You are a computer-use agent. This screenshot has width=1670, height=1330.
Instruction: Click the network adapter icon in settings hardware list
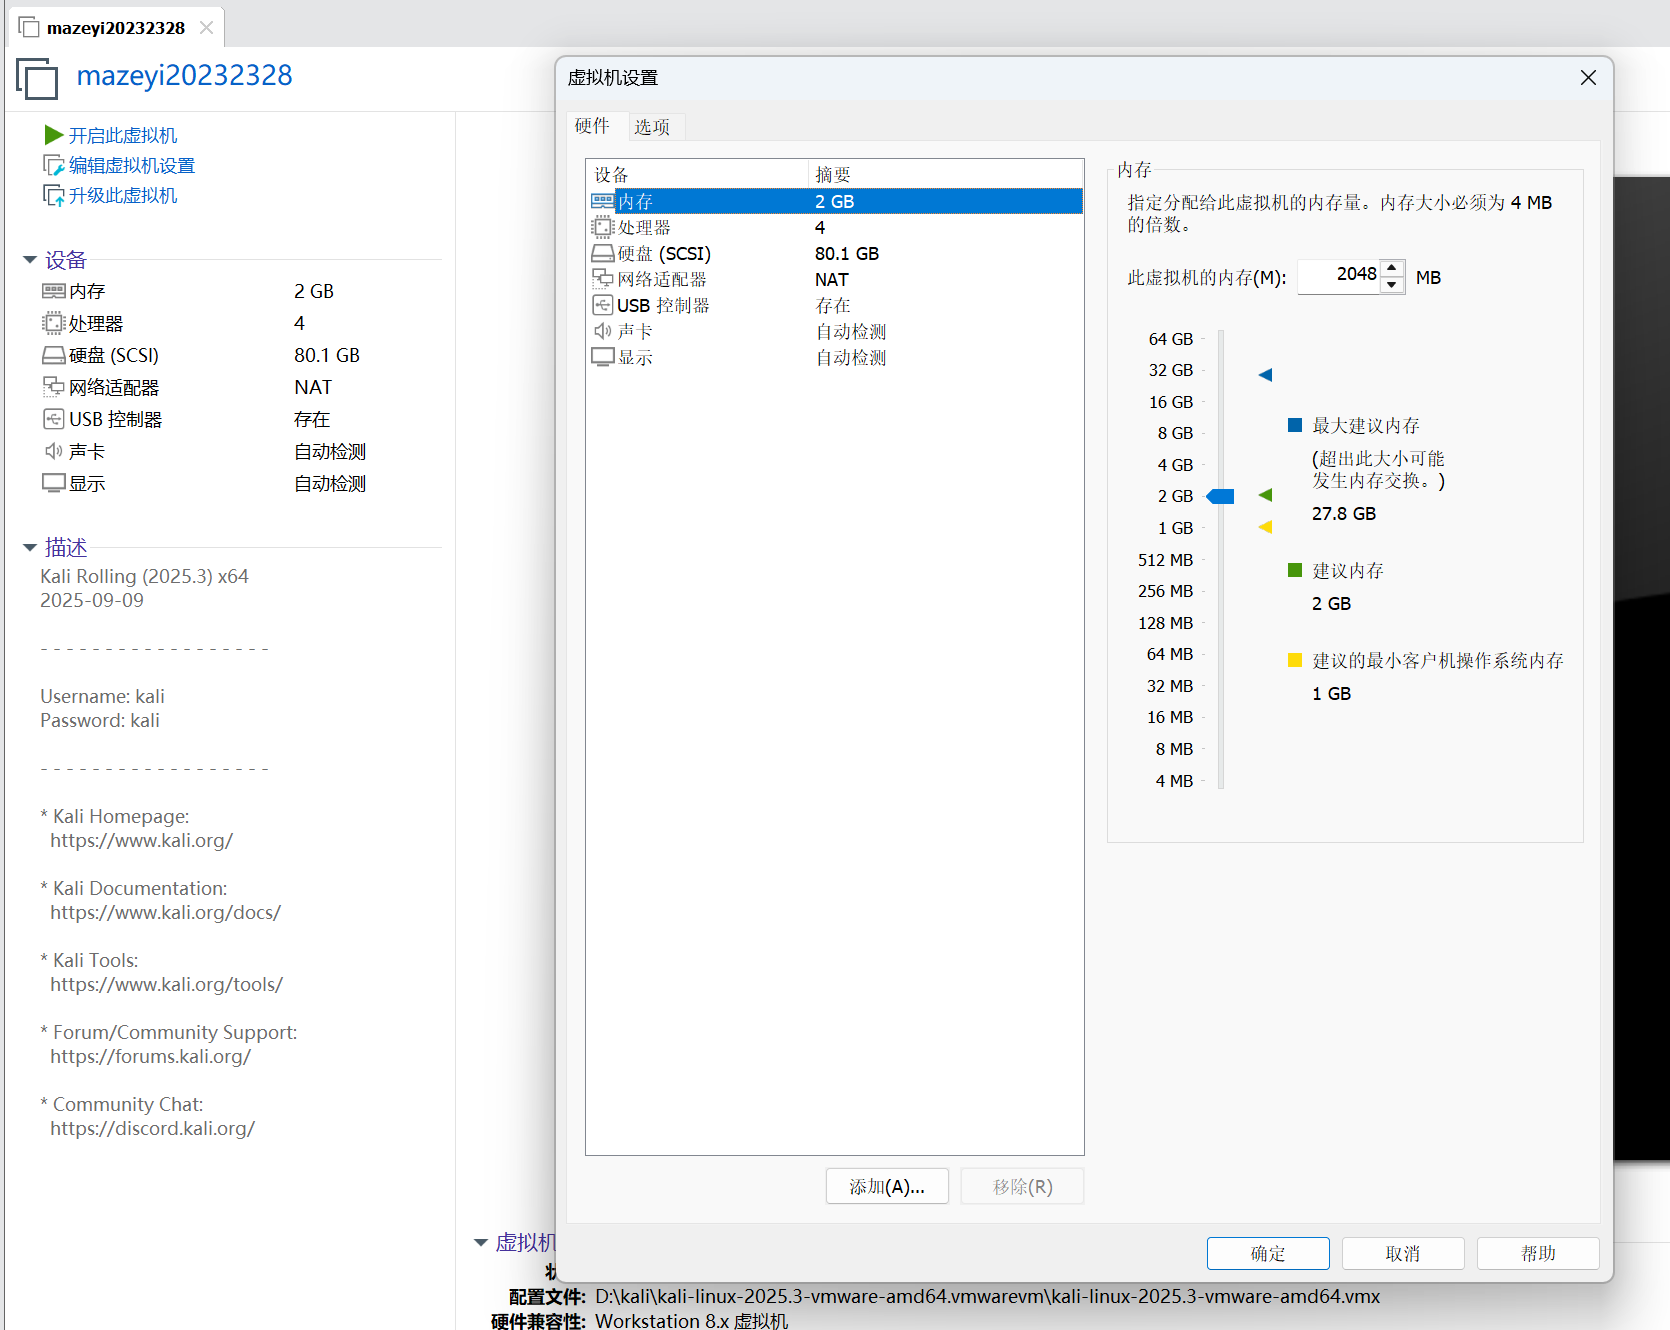pyautogui.click(x=603, y=279)
